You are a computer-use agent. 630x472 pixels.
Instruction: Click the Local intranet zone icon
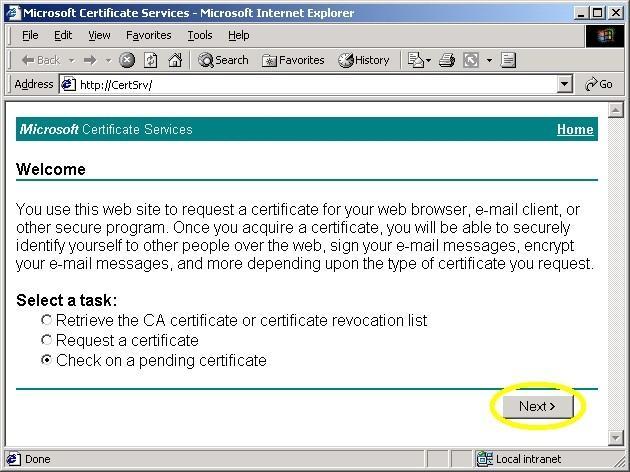pyautogui.click(x=484, y=459)
